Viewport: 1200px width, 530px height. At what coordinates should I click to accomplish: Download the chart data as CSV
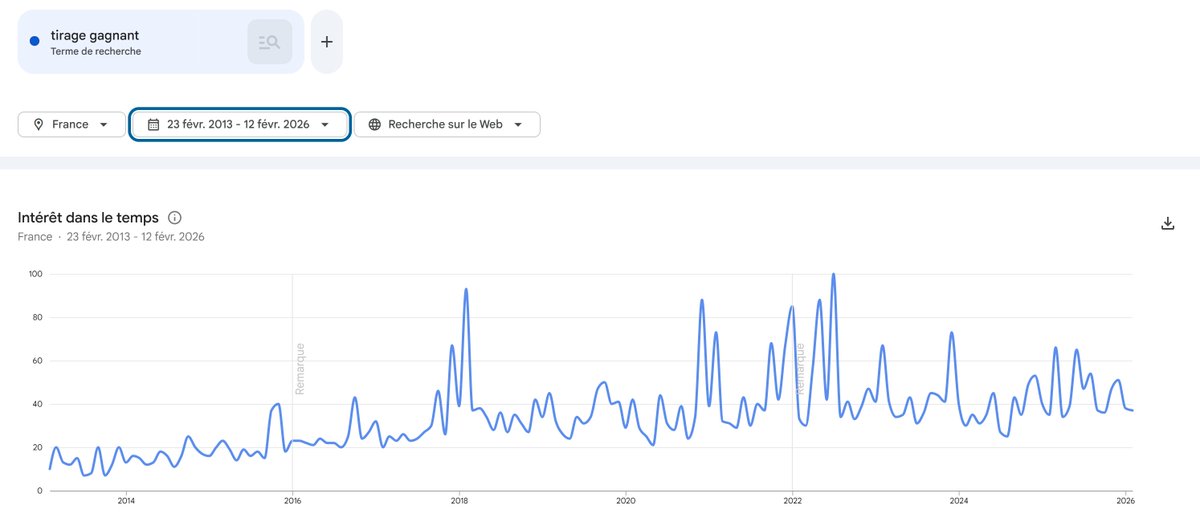pos(1167,223)
